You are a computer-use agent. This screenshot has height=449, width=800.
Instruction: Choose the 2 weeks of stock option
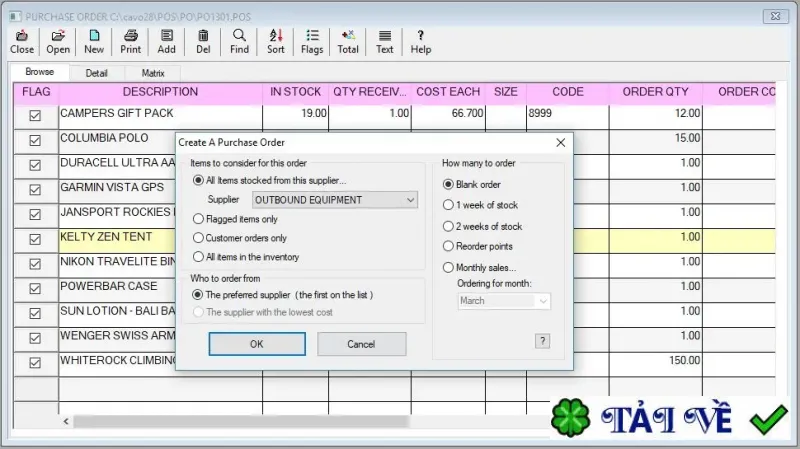[x=483, y=226]
